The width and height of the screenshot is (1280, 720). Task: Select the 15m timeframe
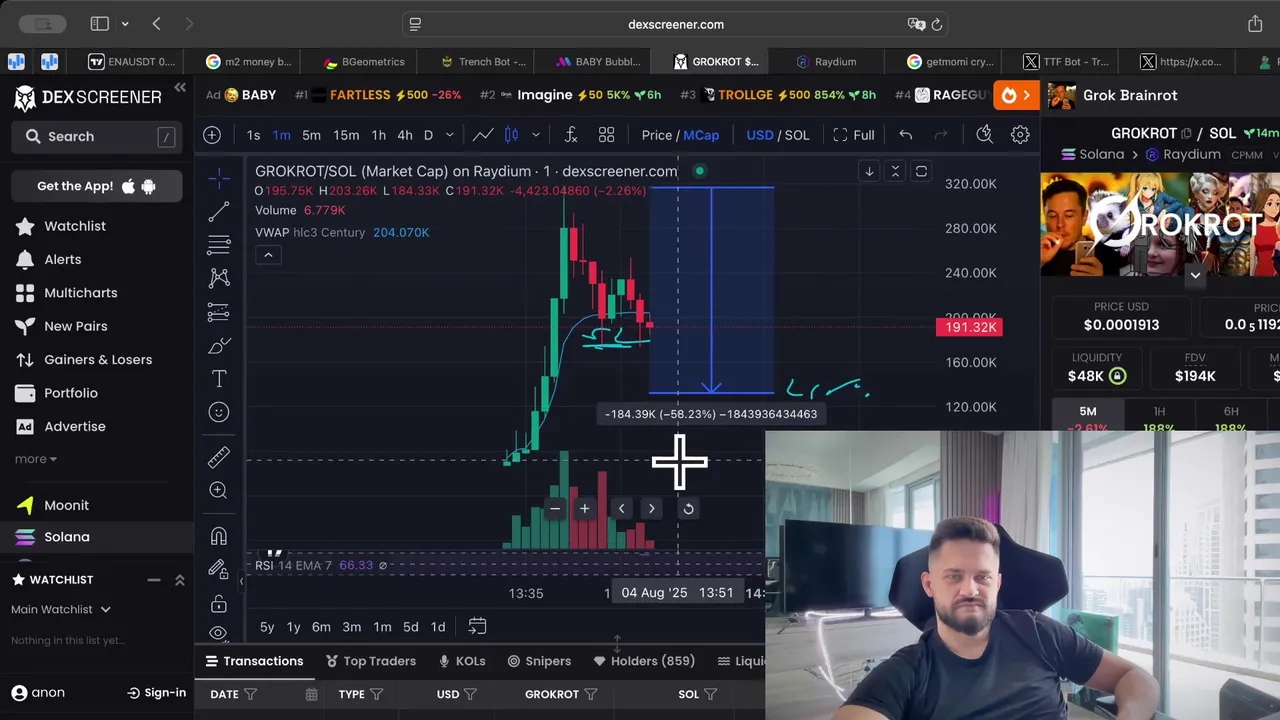[x=346, y=135]
